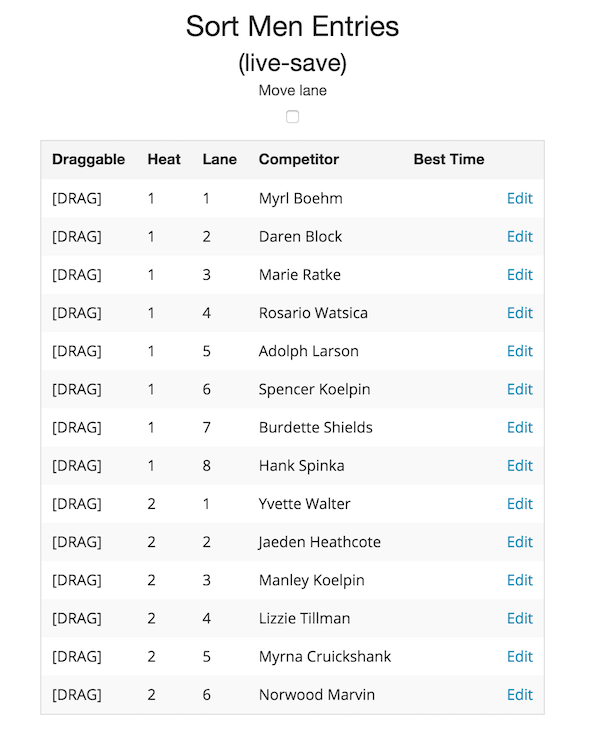Image resolution: width=600 pixels, height=735 pixels.
Task: Click the Heat column header
Action: pos(164,159)
